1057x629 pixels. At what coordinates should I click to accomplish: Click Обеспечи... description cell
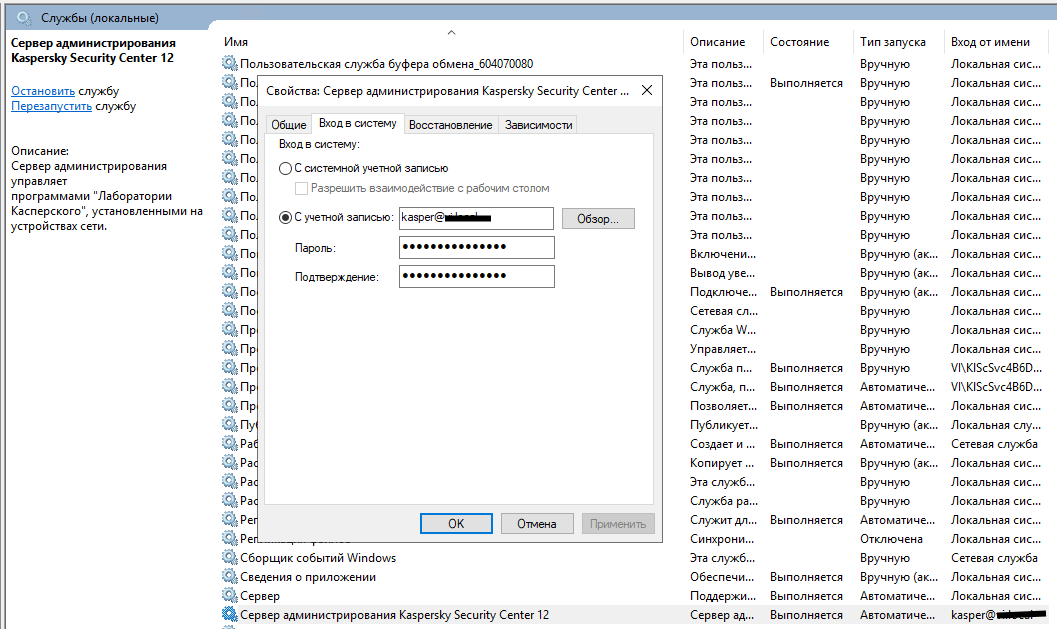721,577
